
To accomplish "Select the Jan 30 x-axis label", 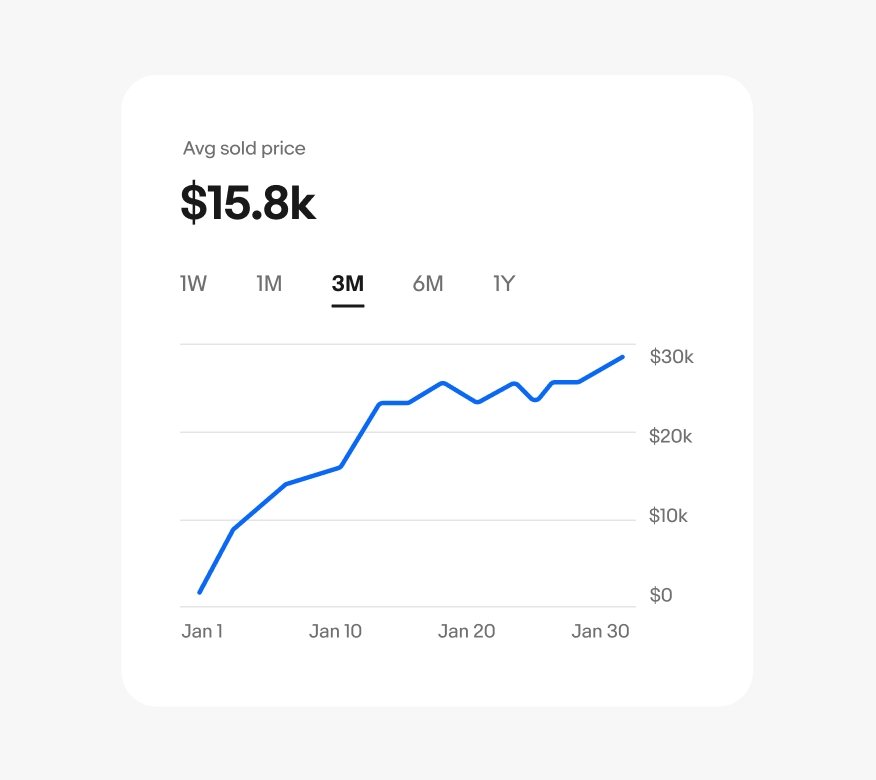I will (x=600, y=631).
